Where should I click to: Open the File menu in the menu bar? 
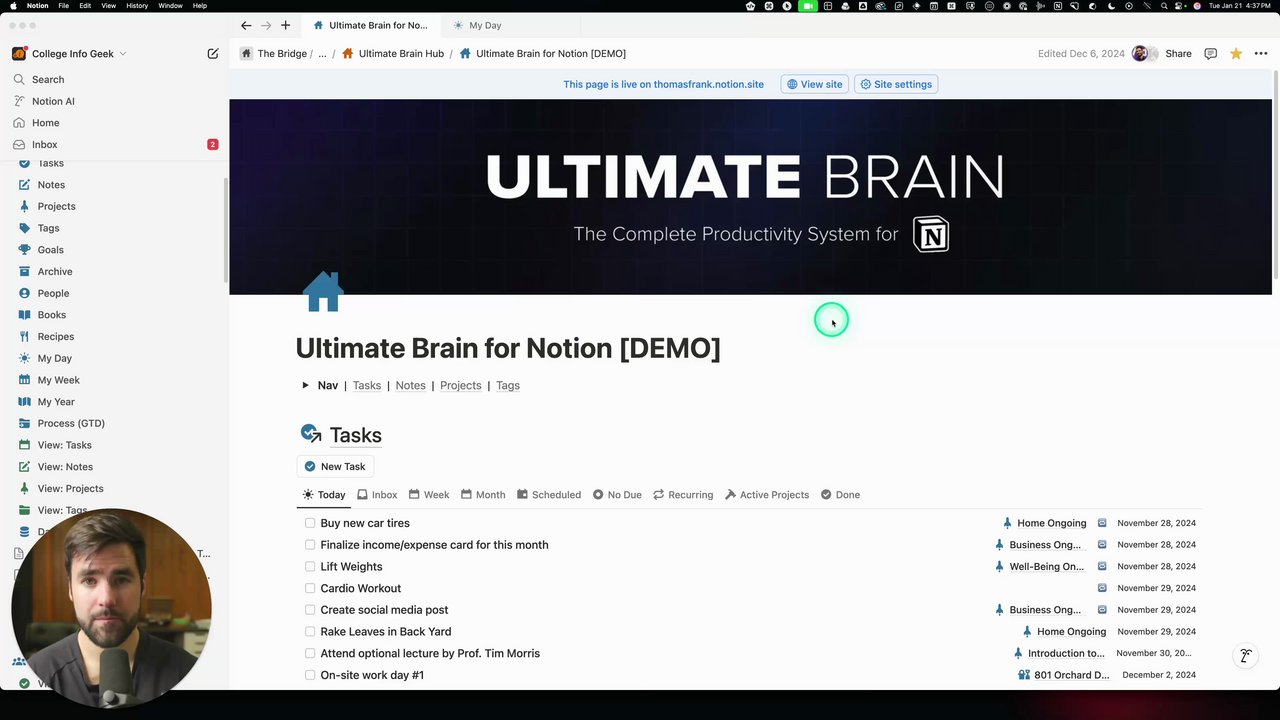pos(64,6)
